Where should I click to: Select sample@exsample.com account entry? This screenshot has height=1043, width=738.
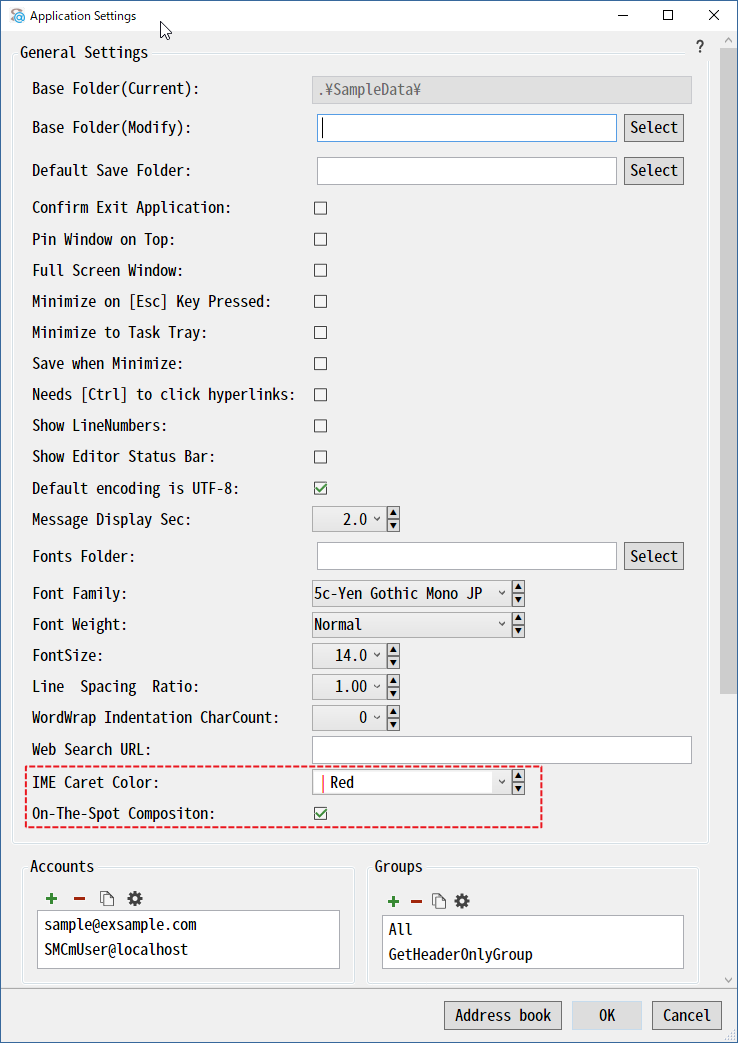(121, 925)
